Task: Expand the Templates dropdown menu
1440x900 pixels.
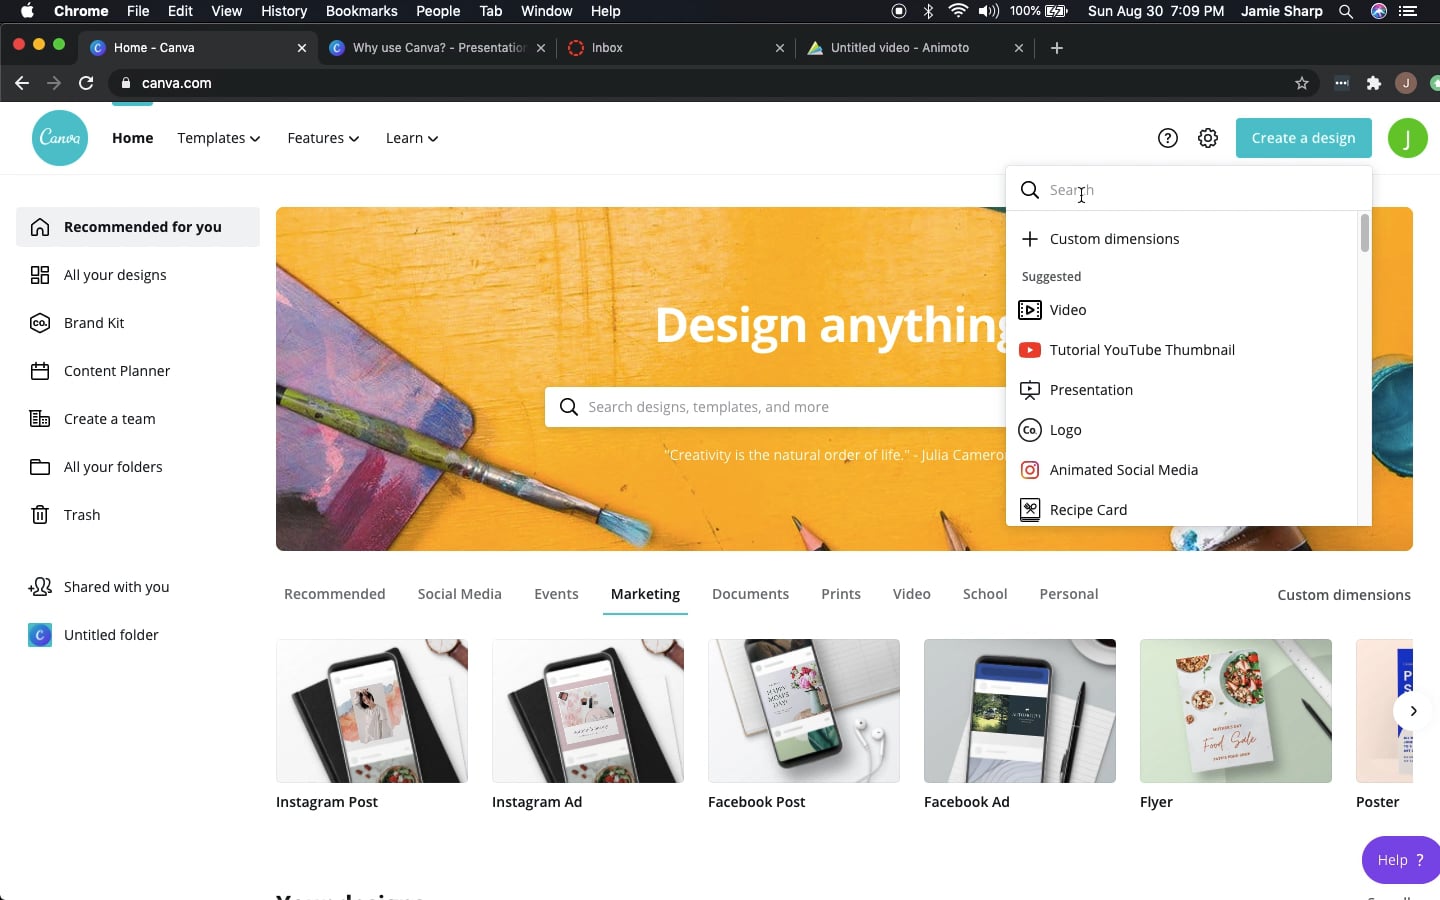Action: (x=219, y=138)
